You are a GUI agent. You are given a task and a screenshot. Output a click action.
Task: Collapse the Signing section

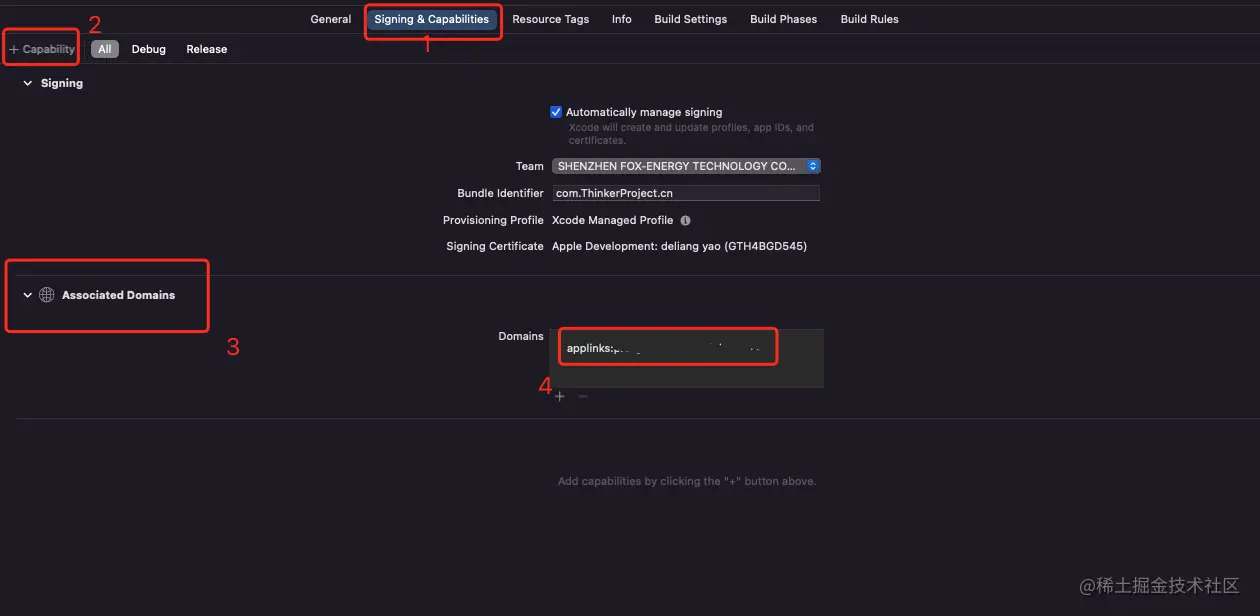(x=27, y=83)
